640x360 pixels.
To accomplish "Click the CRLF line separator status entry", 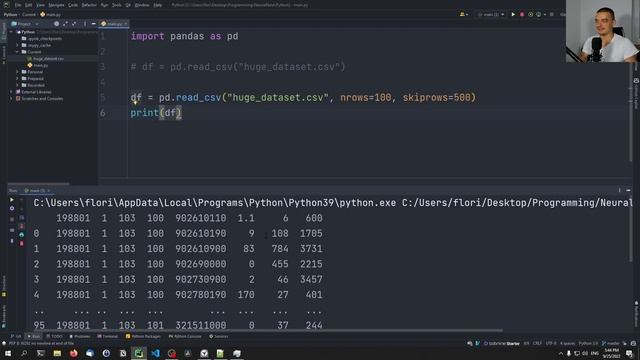I will [537, 344].
